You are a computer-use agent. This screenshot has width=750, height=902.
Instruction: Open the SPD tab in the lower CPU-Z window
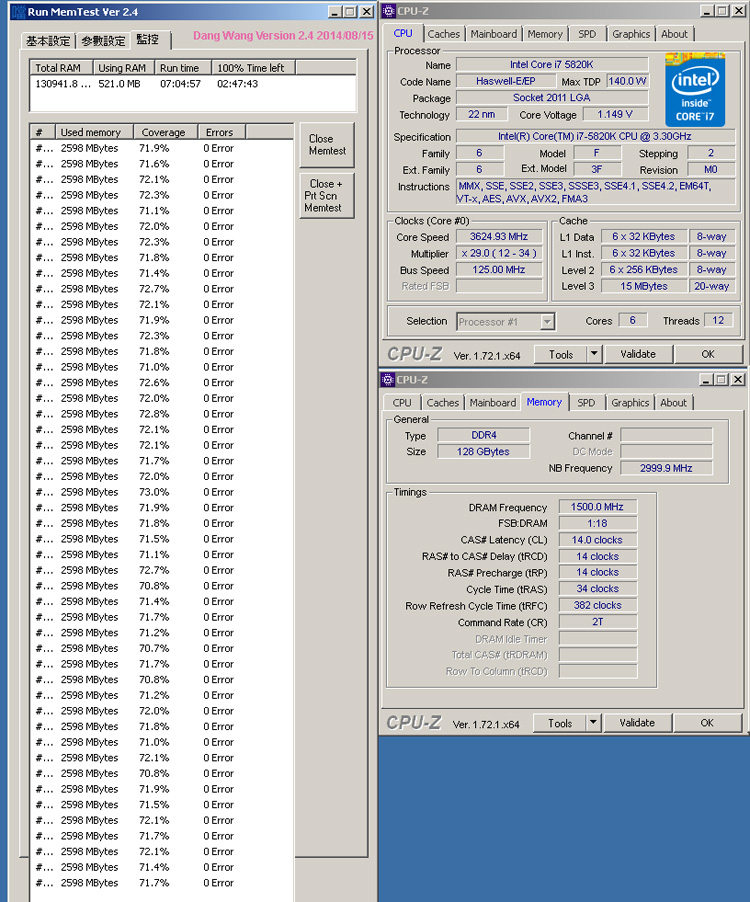coord(586,403)
